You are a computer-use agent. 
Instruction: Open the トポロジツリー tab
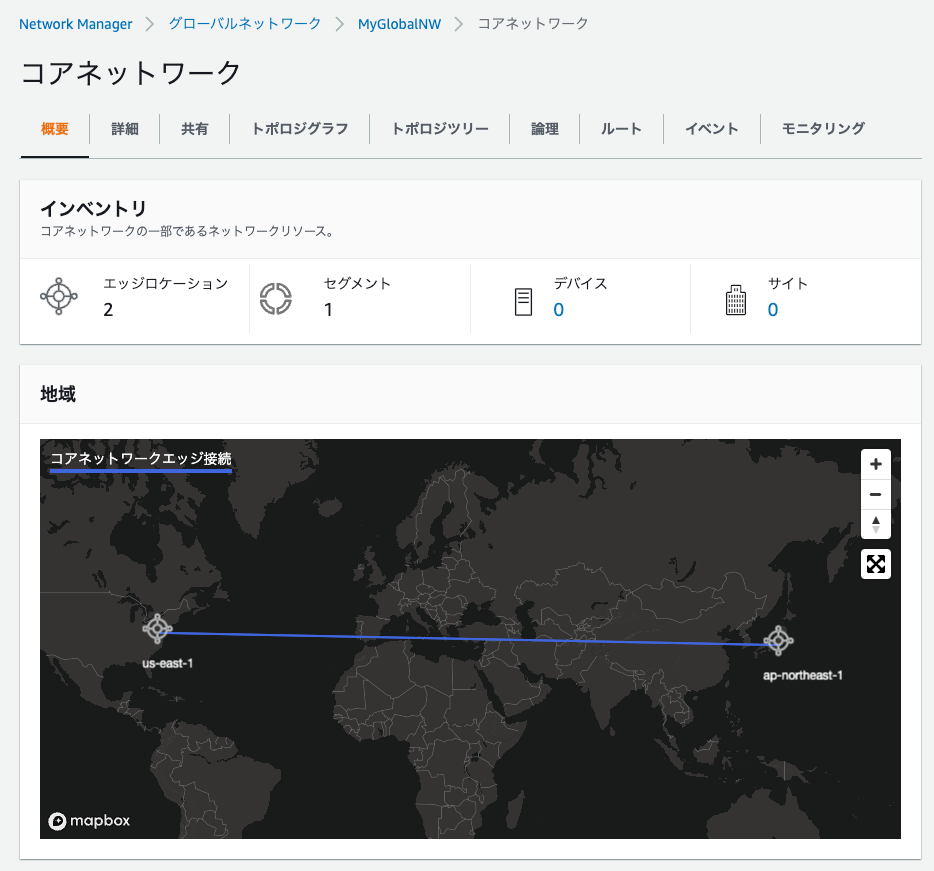[440, 129]
